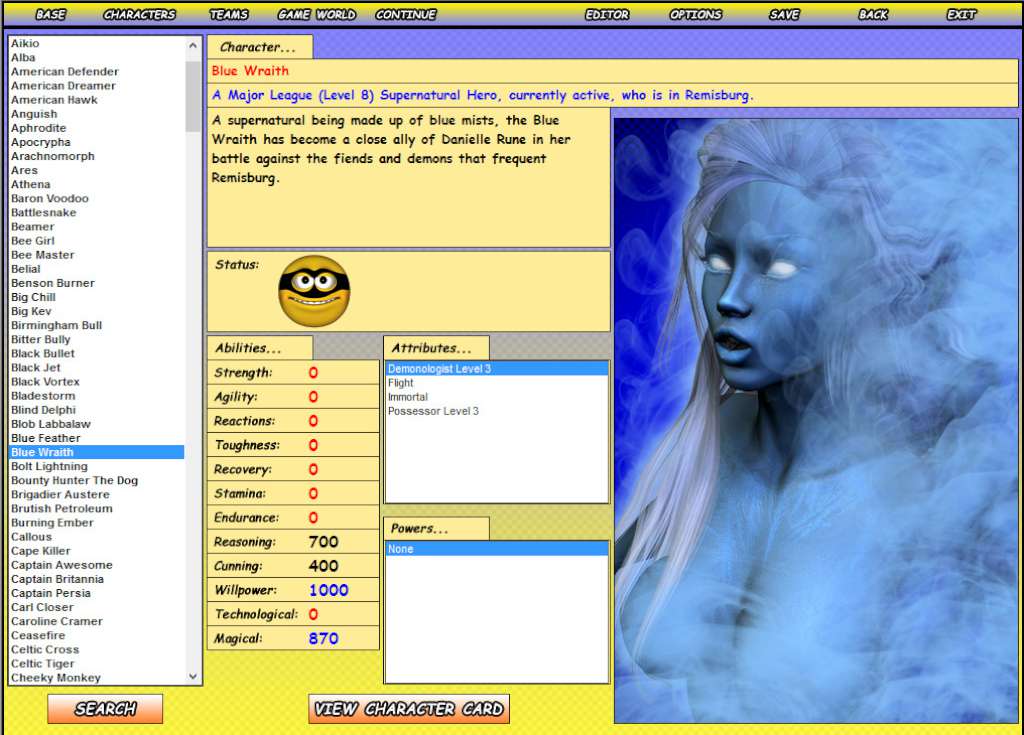Open the OPTIONS menu
The image size is (1024, 735).
[695, 14]
